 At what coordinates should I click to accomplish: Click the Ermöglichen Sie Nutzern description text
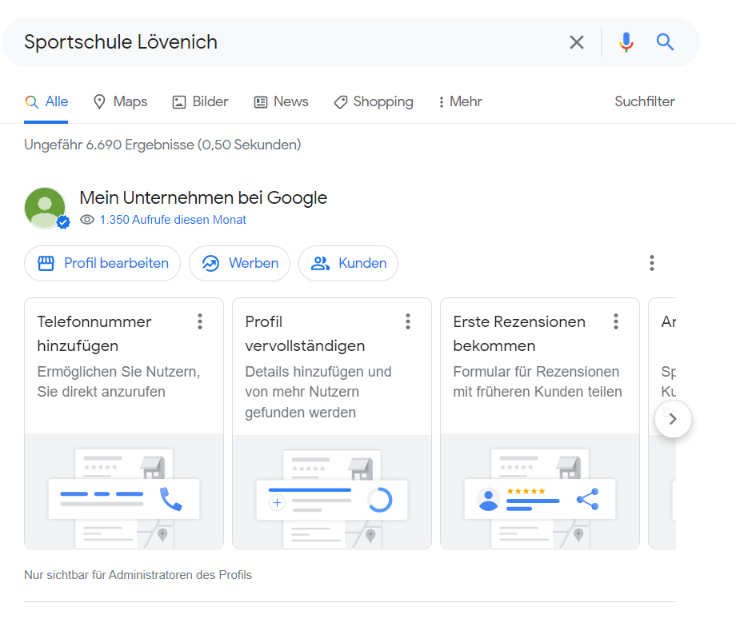119,382
